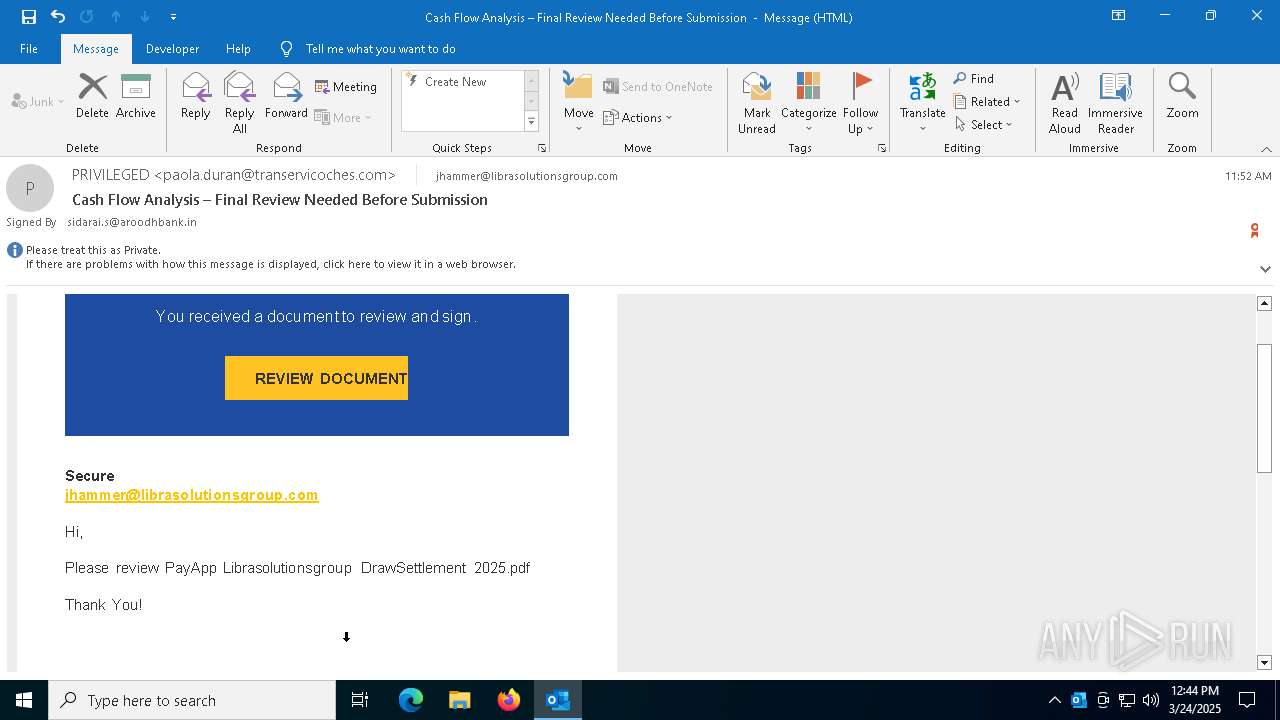Respond with a Meeting
Image resolution: width=1280 pixels, height=720 pixels.
point(346,87)
